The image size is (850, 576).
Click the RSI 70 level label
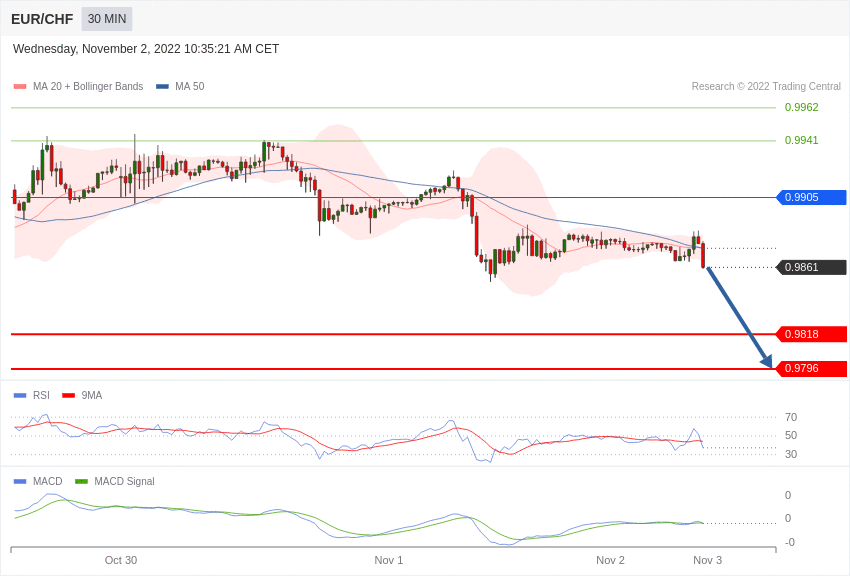791,417
